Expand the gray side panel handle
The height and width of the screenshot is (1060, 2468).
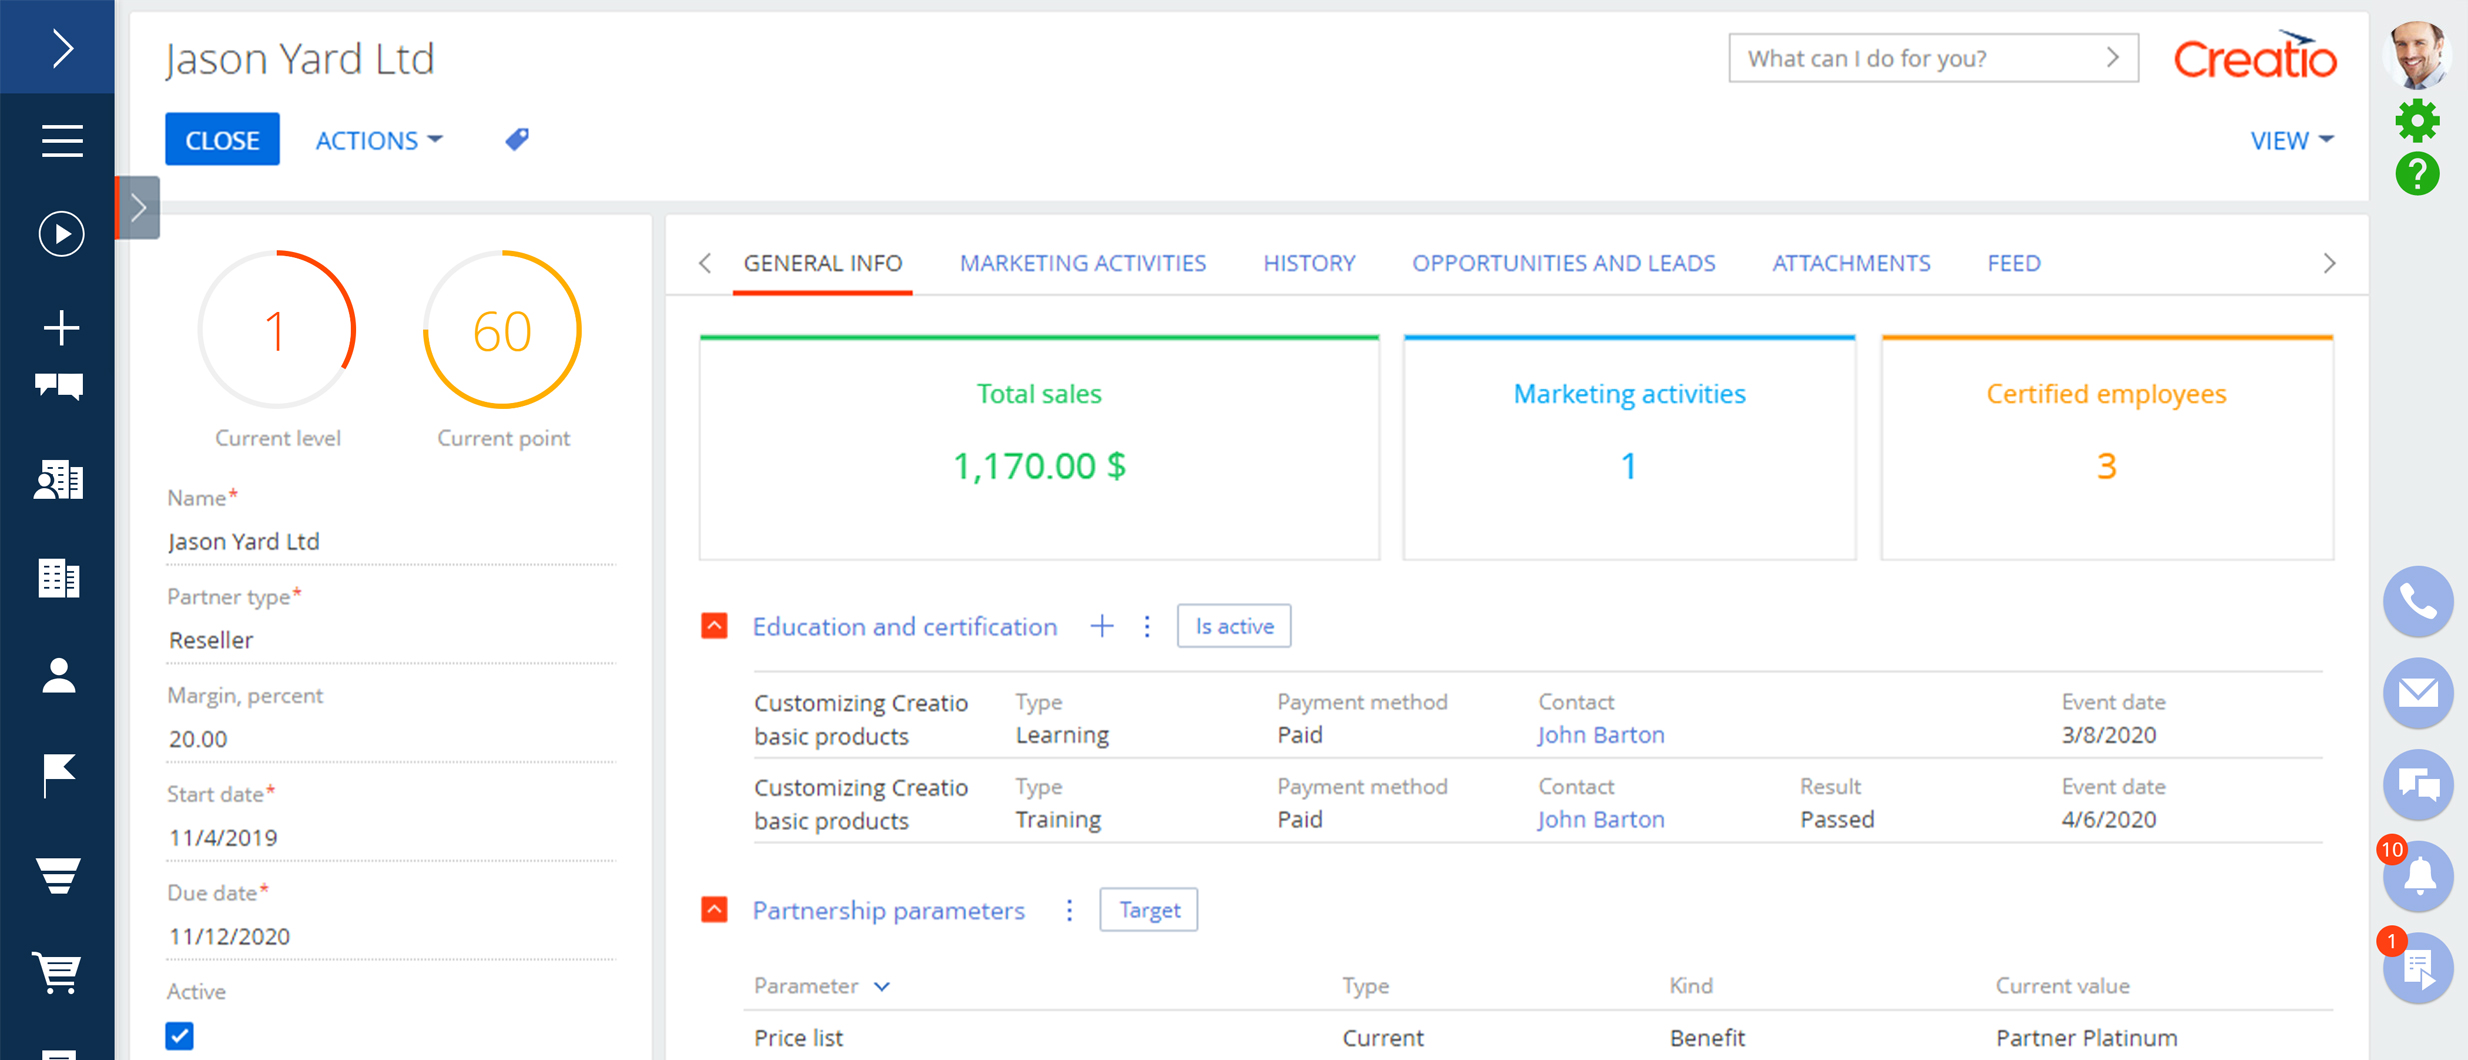coord(138,207)
